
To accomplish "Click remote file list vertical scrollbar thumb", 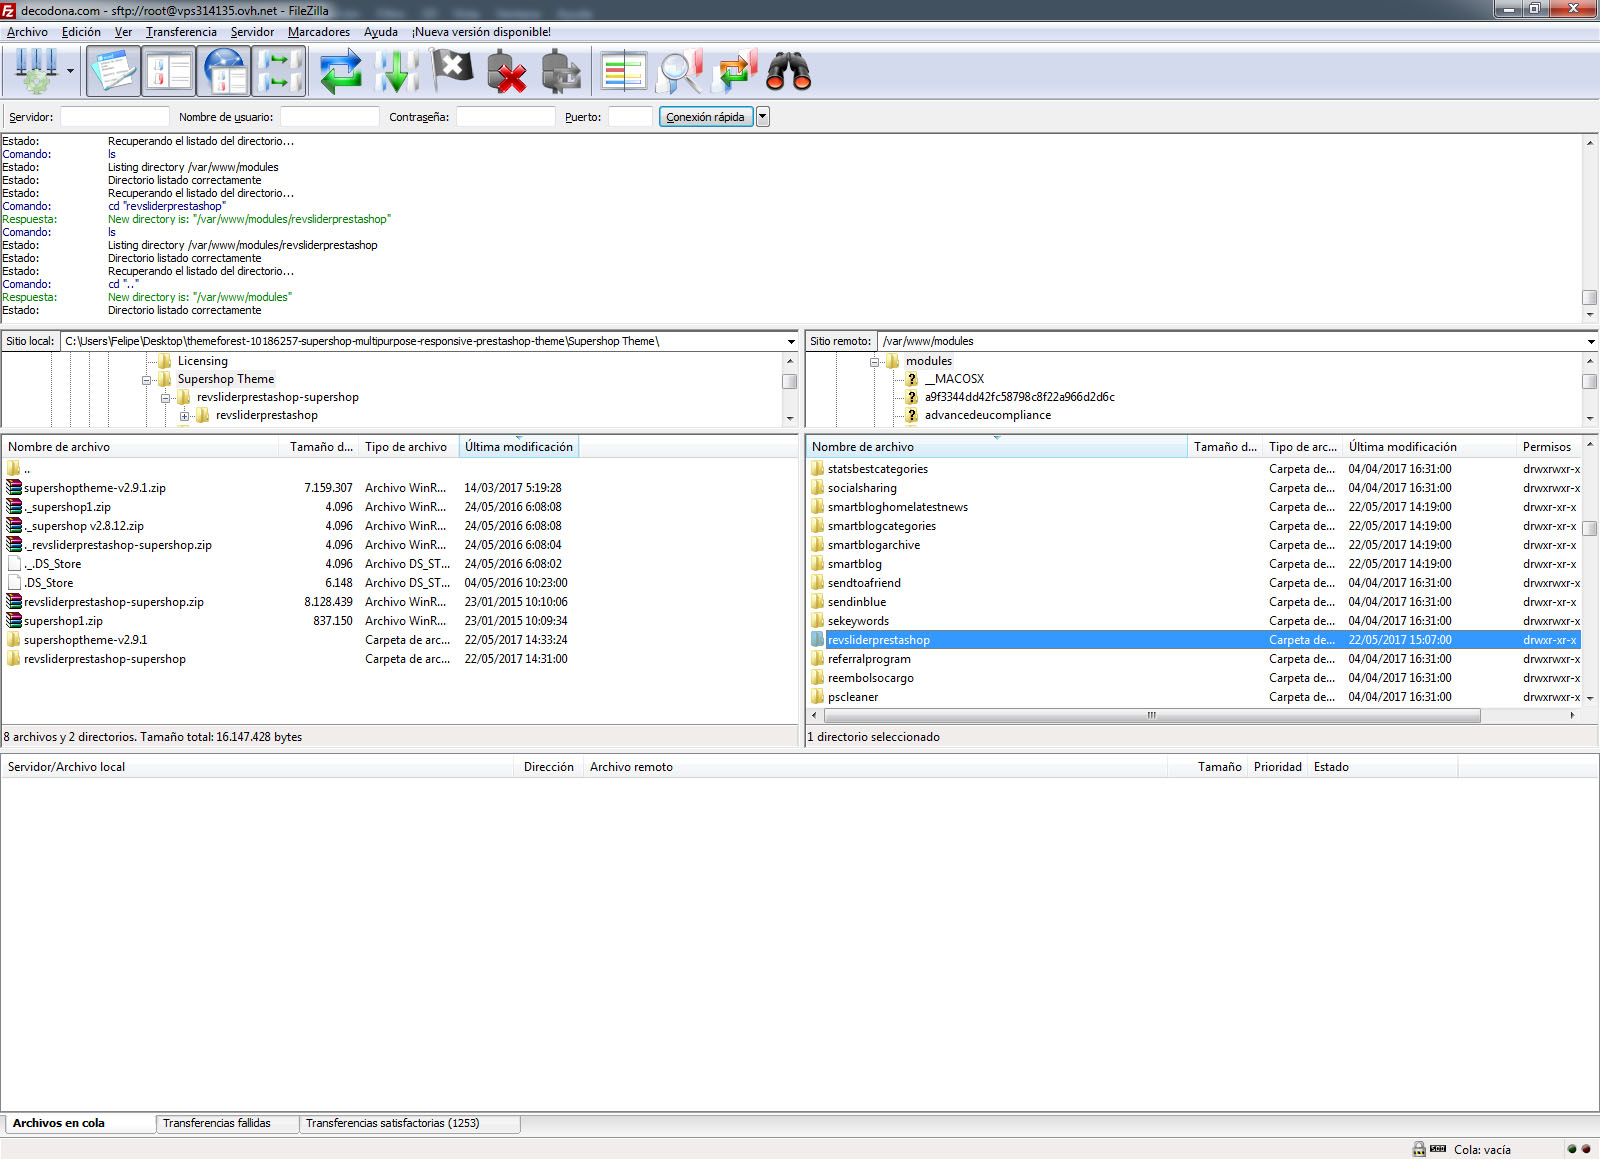I will (x=1590, y=528).
